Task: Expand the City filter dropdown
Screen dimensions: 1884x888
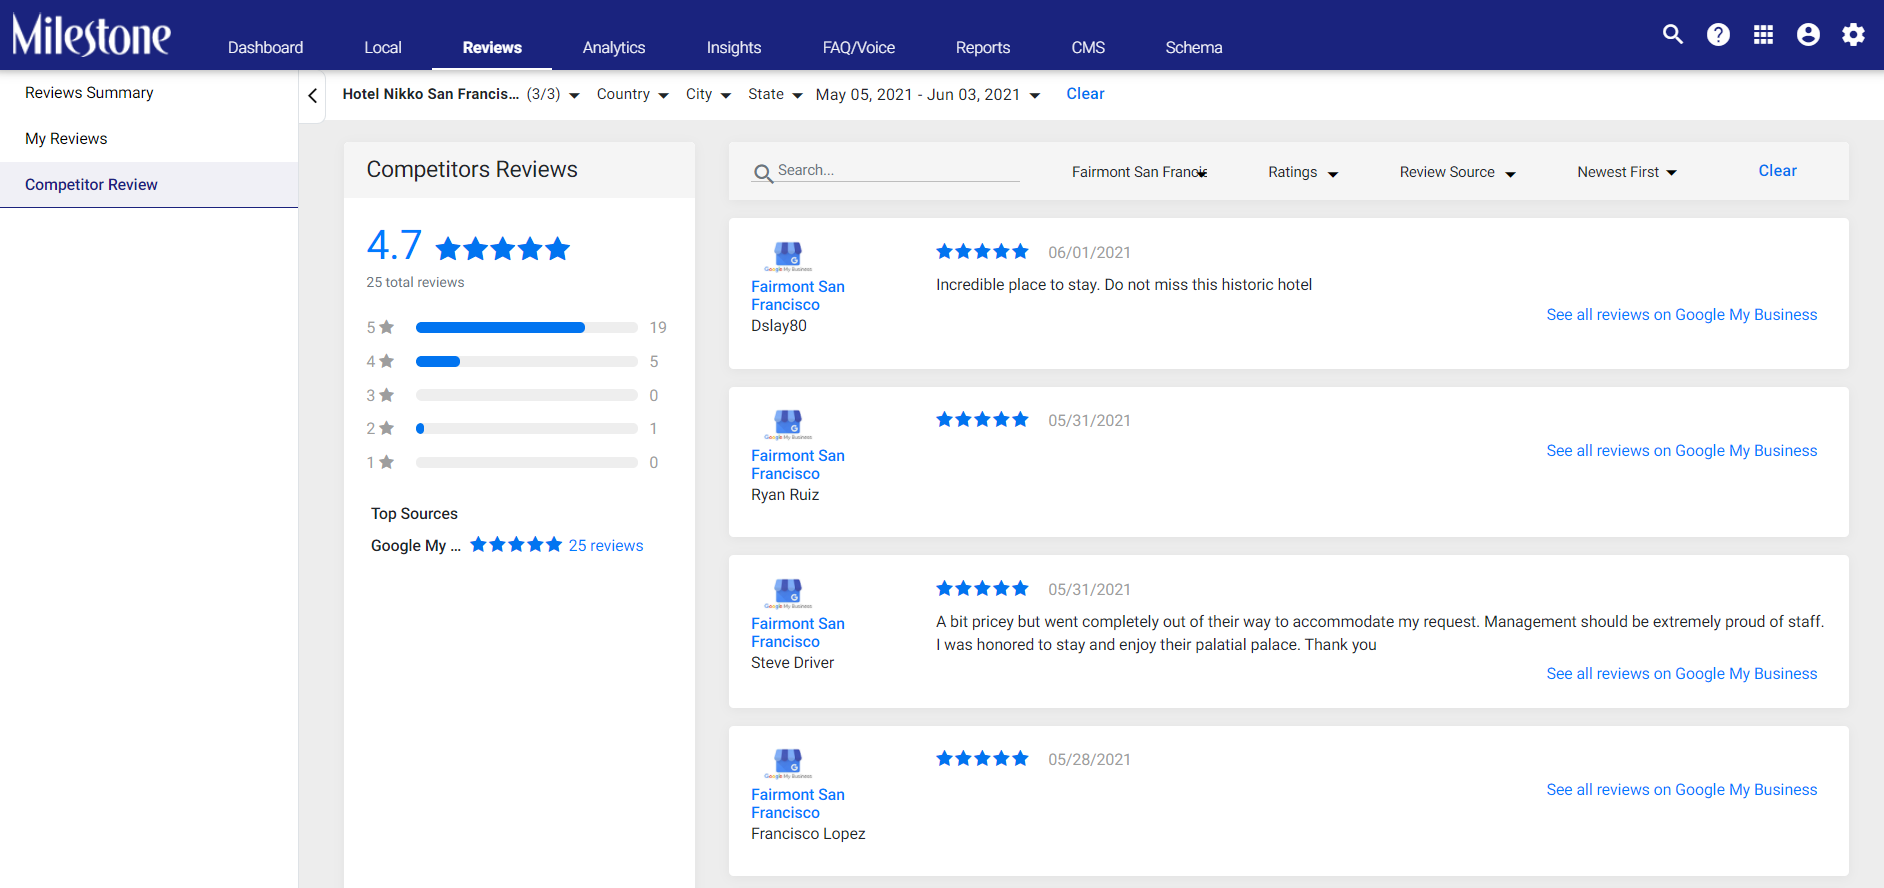Action: tap(708, 94)
